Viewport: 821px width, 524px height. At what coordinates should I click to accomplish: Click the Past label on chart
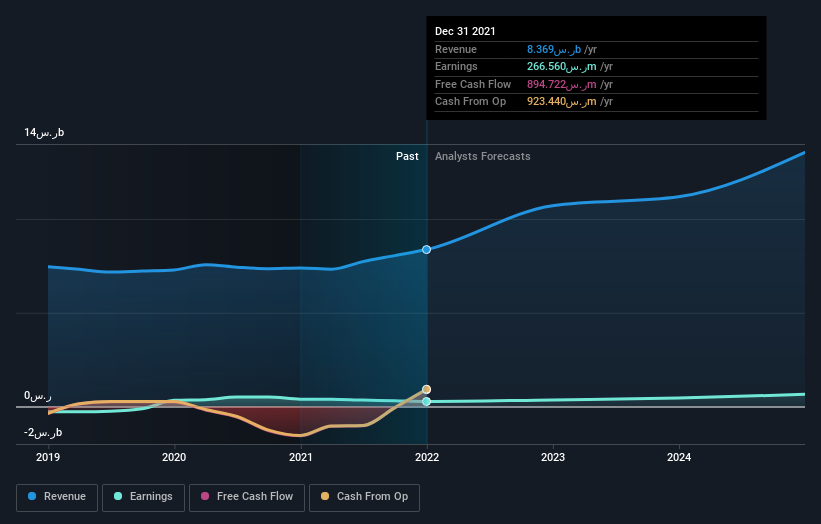(x=407, y=156)
